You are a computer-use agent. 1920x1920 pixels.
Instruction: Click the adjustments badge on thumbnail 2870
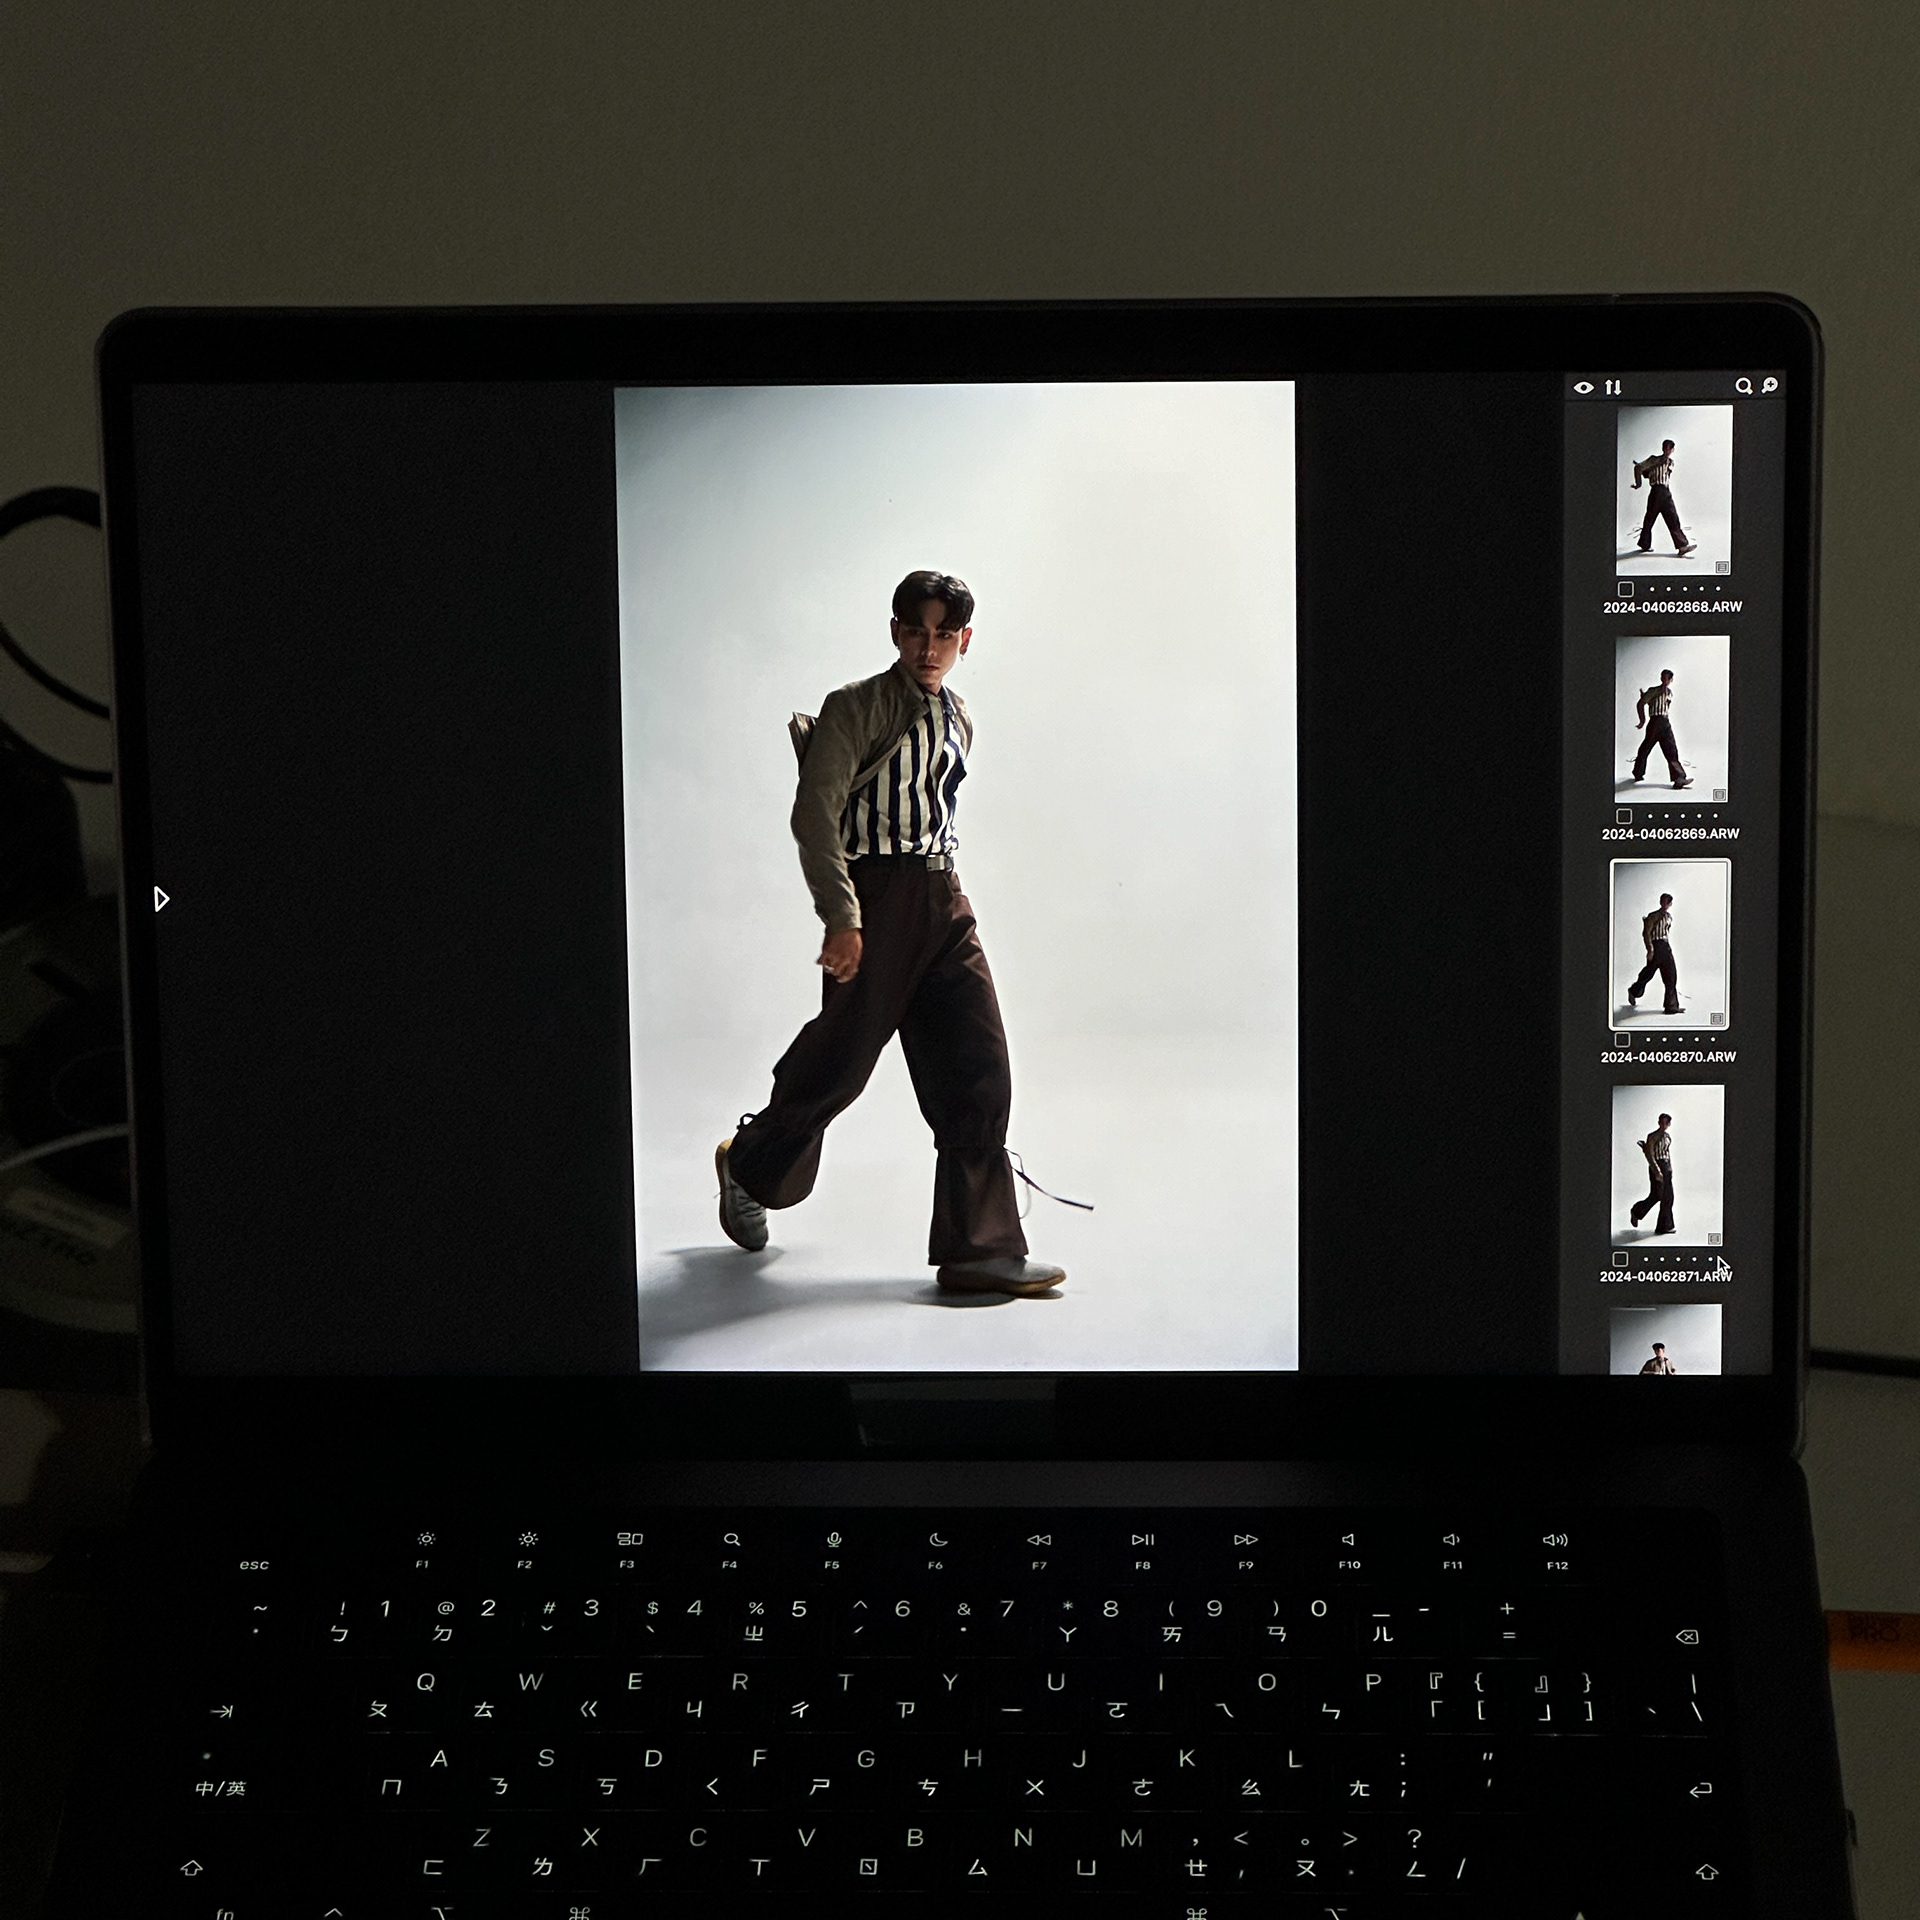click(x=1717, y=1019)
